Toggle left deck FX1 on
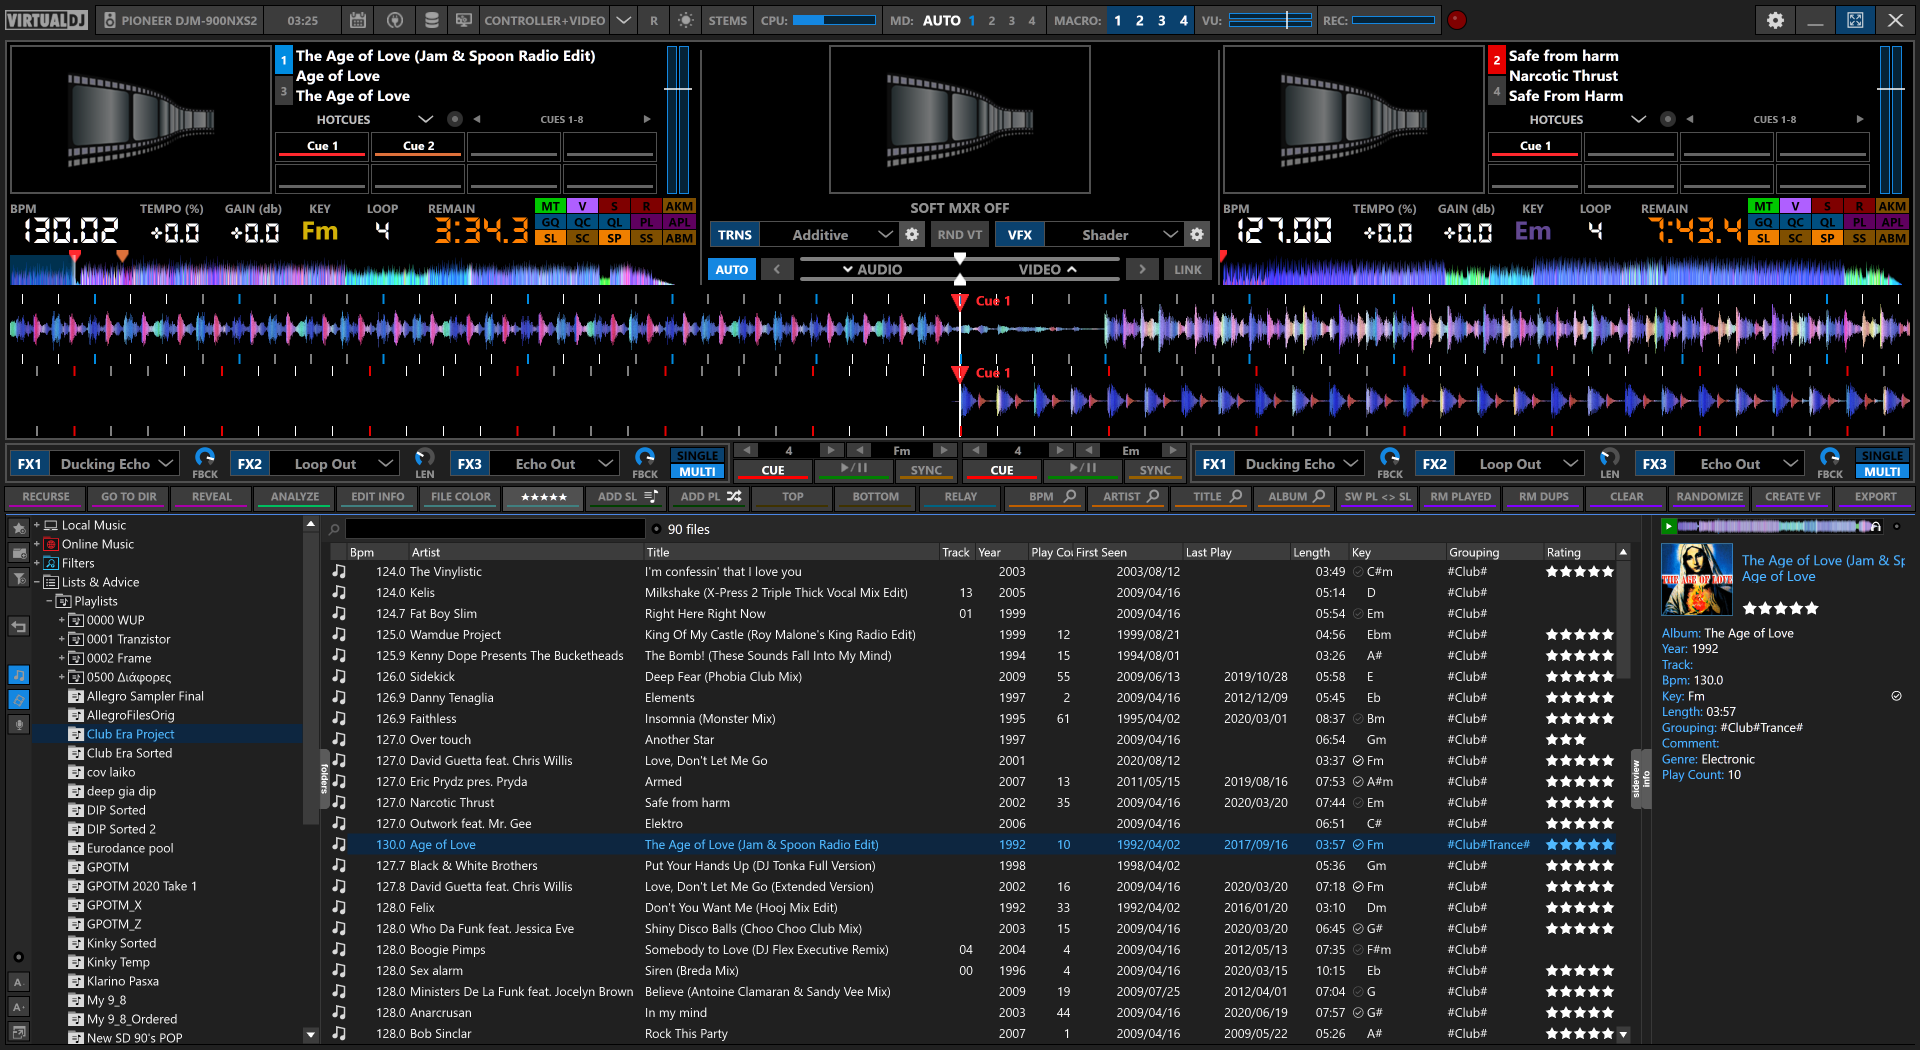The width and height of the screenshot is (1920, 1050). pos(30,464)
